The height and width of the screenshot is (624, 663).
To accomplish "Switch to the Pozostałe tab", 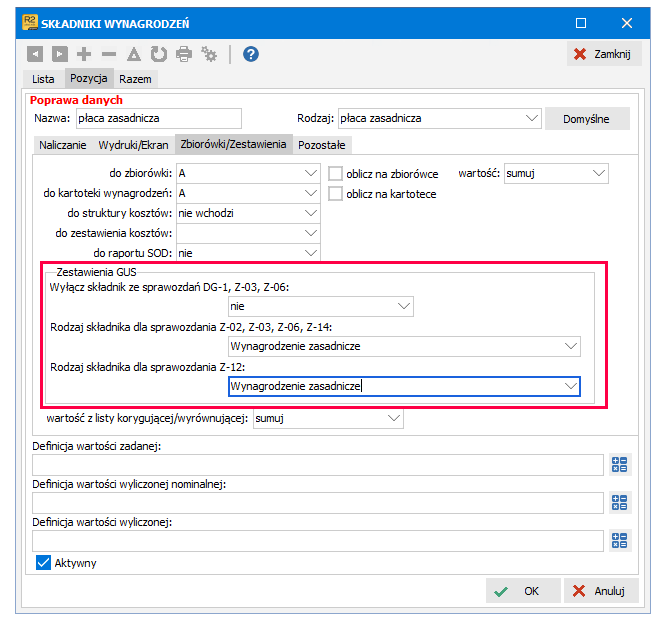I will [x=322, y=145].
